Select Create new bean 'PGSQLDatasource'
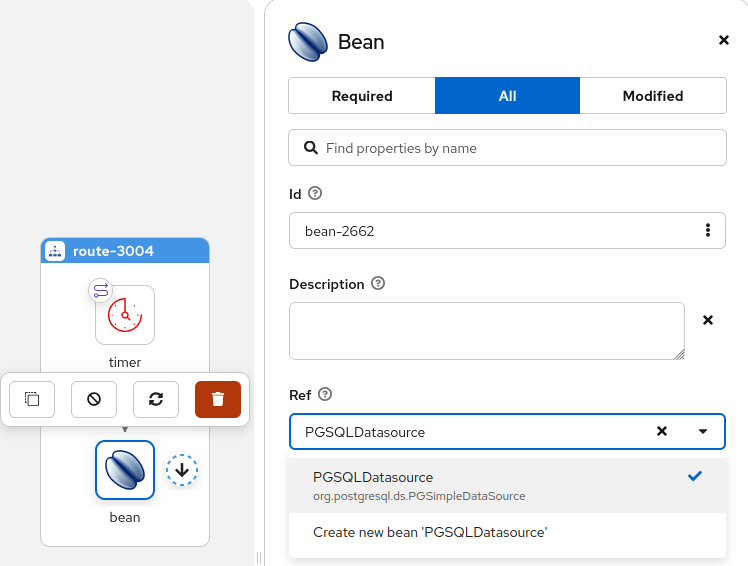Viewport: 748px width, 566px height. click(430, 532)
